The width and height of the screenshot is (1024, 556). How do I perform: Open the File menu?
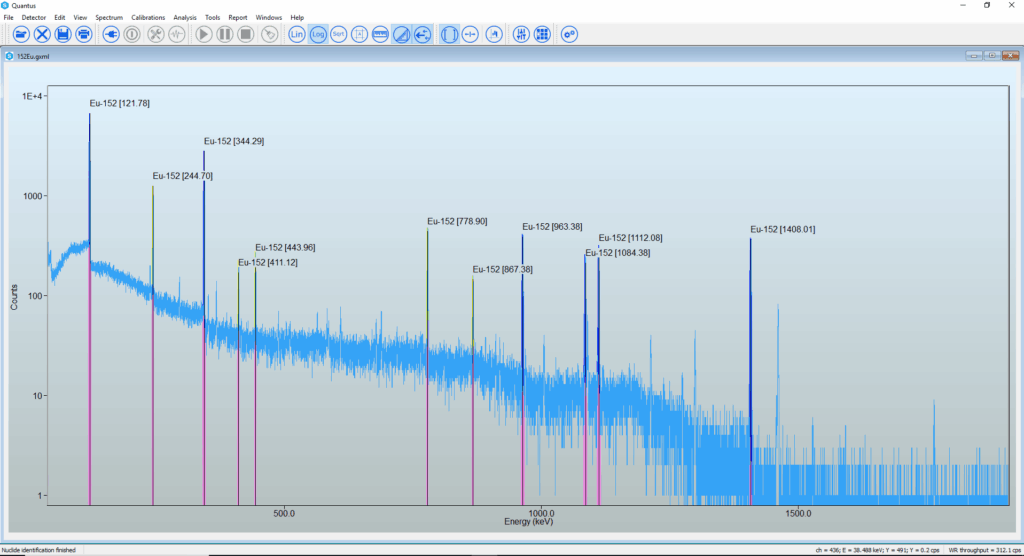(8, 18)
